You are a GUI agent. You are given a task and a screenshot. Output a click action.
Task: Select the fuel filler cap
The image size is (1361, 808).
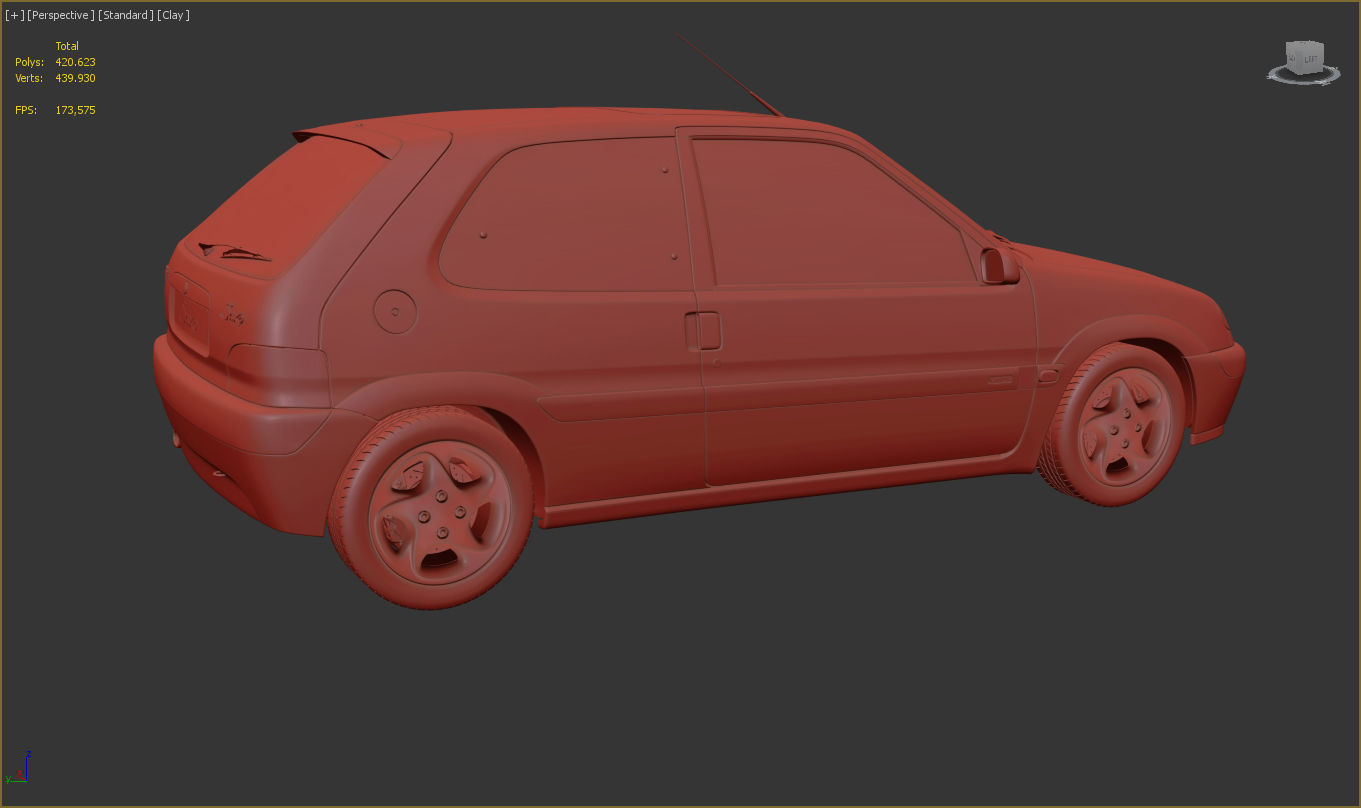click(394, 310)
